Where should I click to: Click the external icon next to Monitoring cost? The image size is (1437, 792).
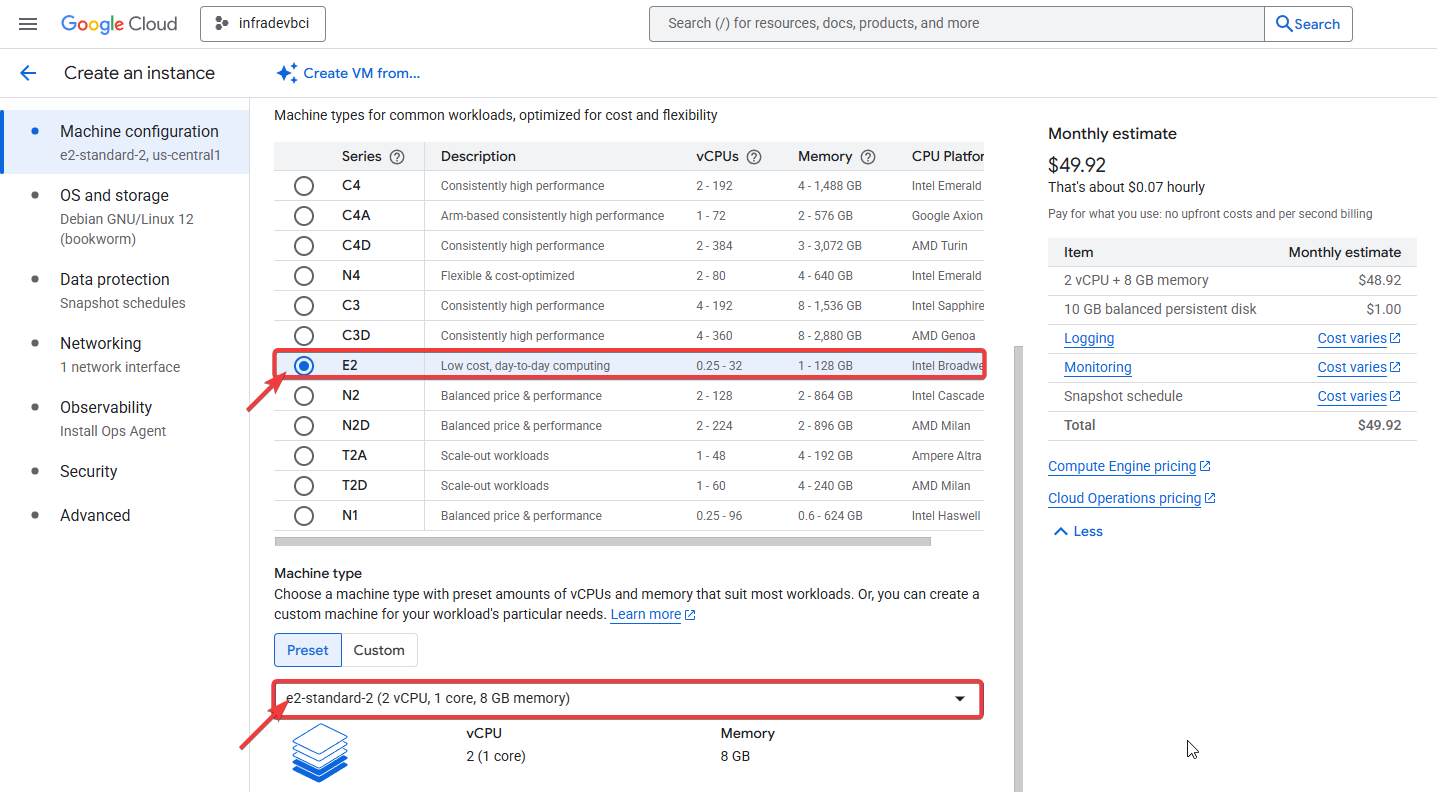coord(1395,368)
